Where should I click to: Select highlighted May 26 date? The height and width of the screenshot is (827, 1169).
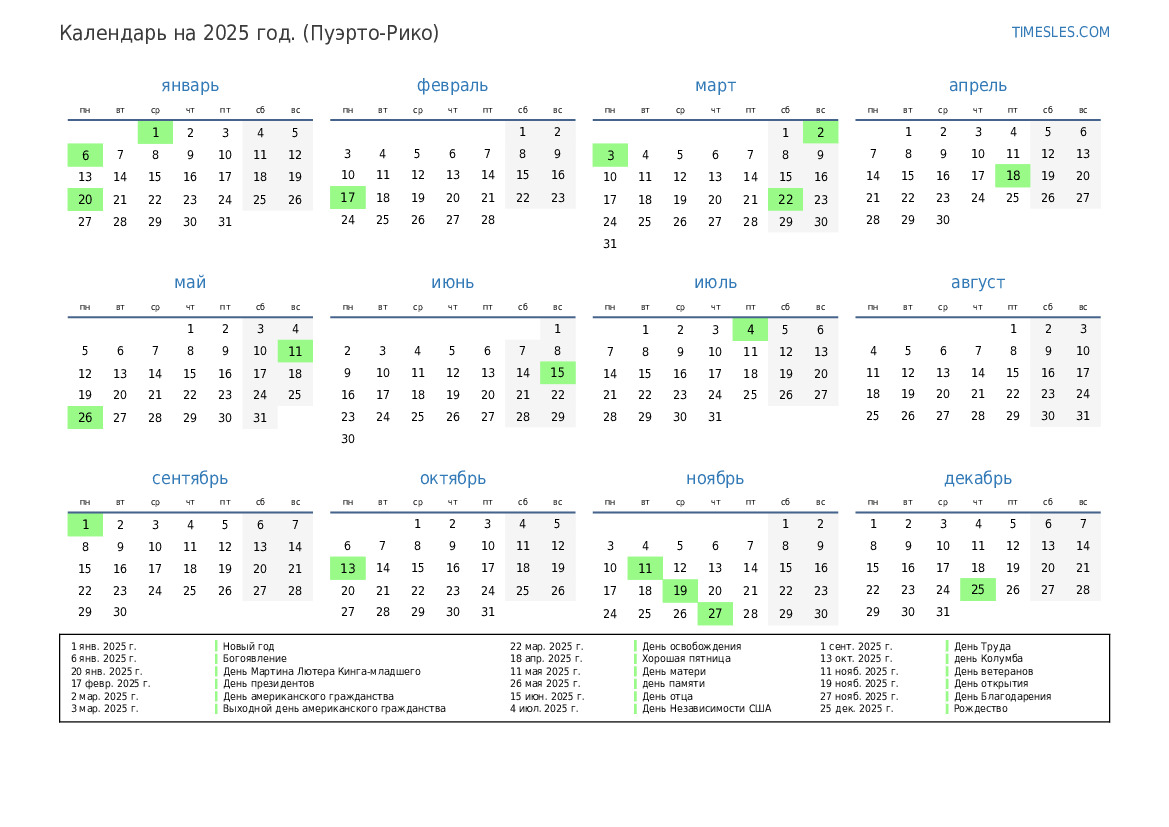pyautogui.click(x=85, y=418)
